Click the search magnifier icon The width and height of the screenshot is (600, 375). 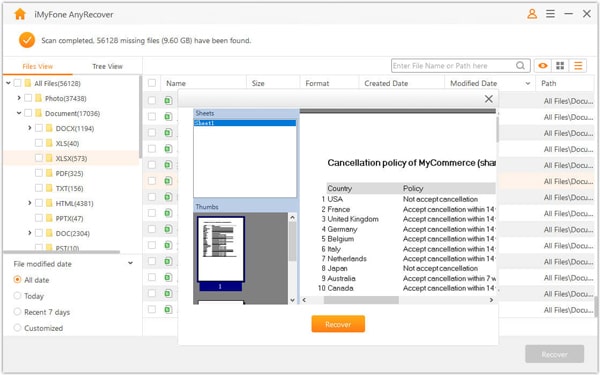520,66
